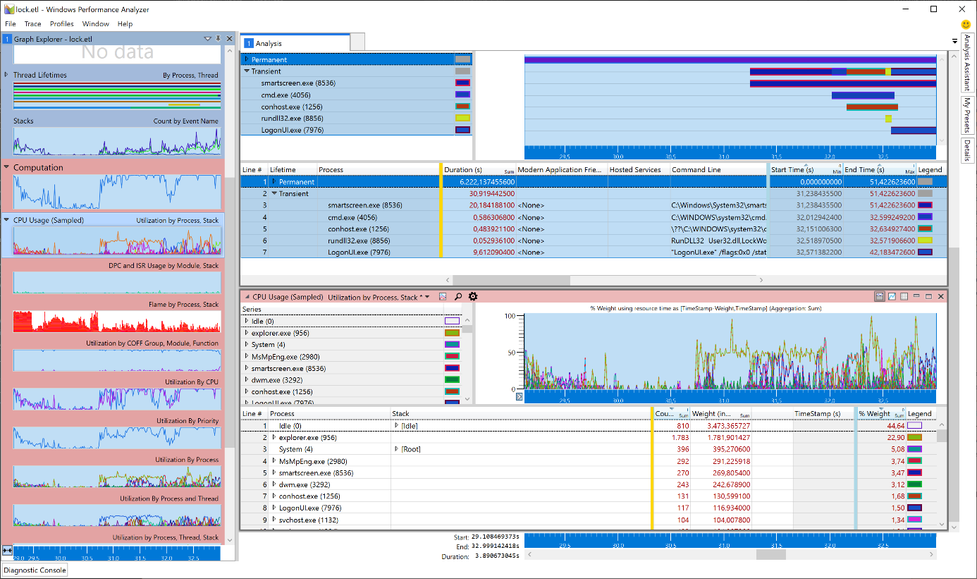
Task: Open the Profiles menu
Action: 62,24
